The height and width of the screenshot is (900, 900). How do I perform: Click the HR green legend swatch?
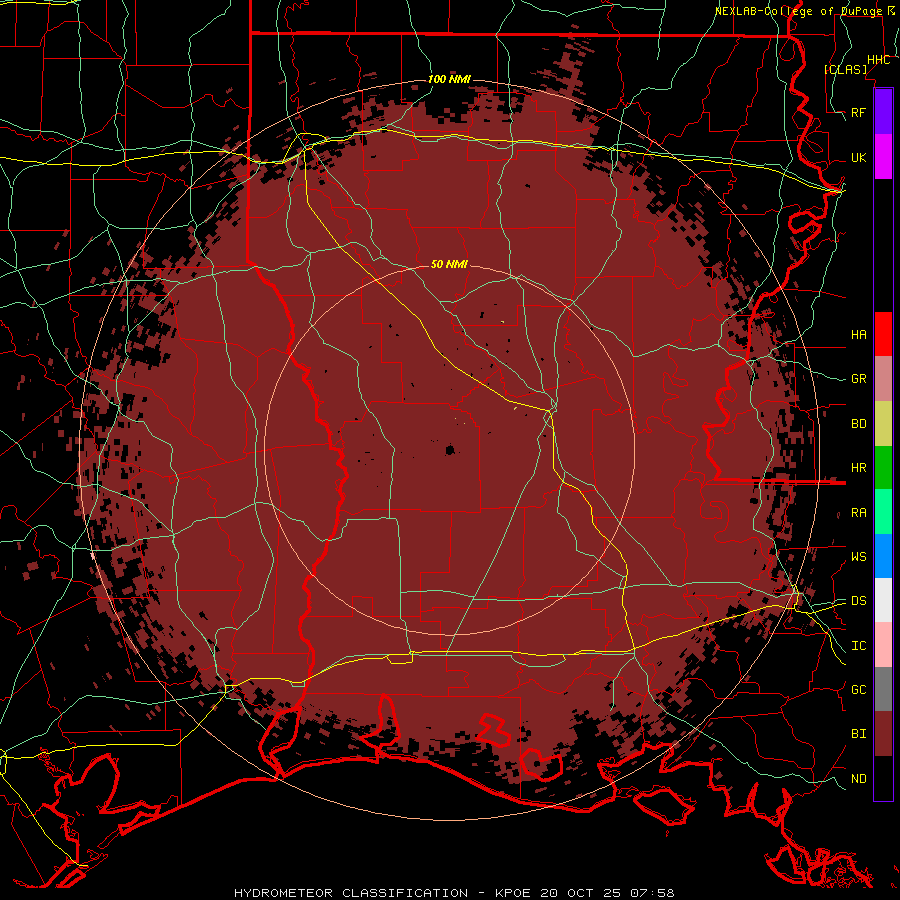[883, 468]
